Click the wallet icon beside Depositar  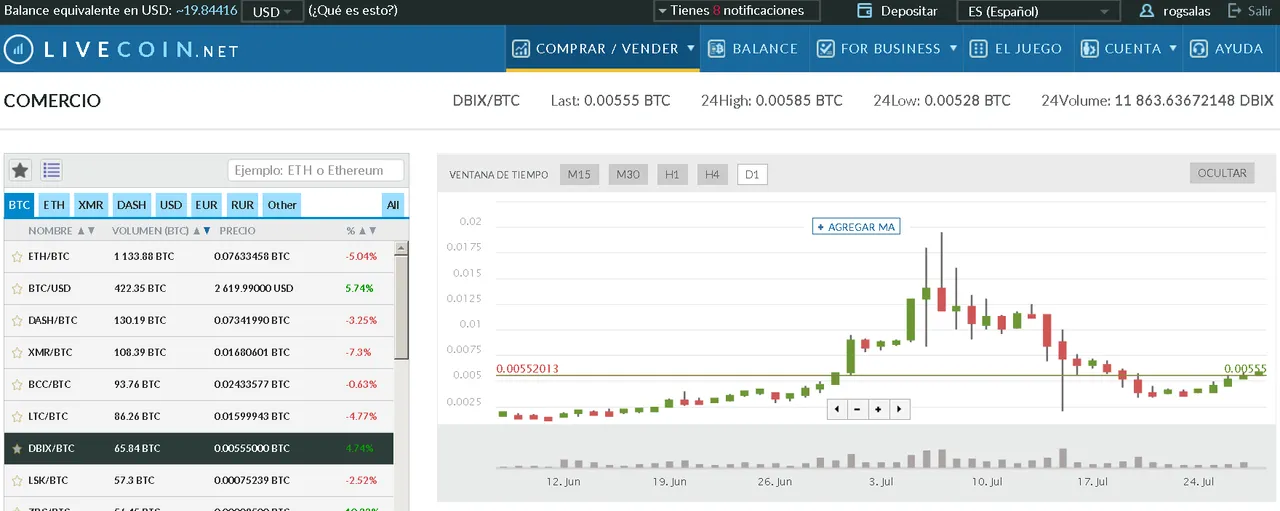[x=865, y=11]
